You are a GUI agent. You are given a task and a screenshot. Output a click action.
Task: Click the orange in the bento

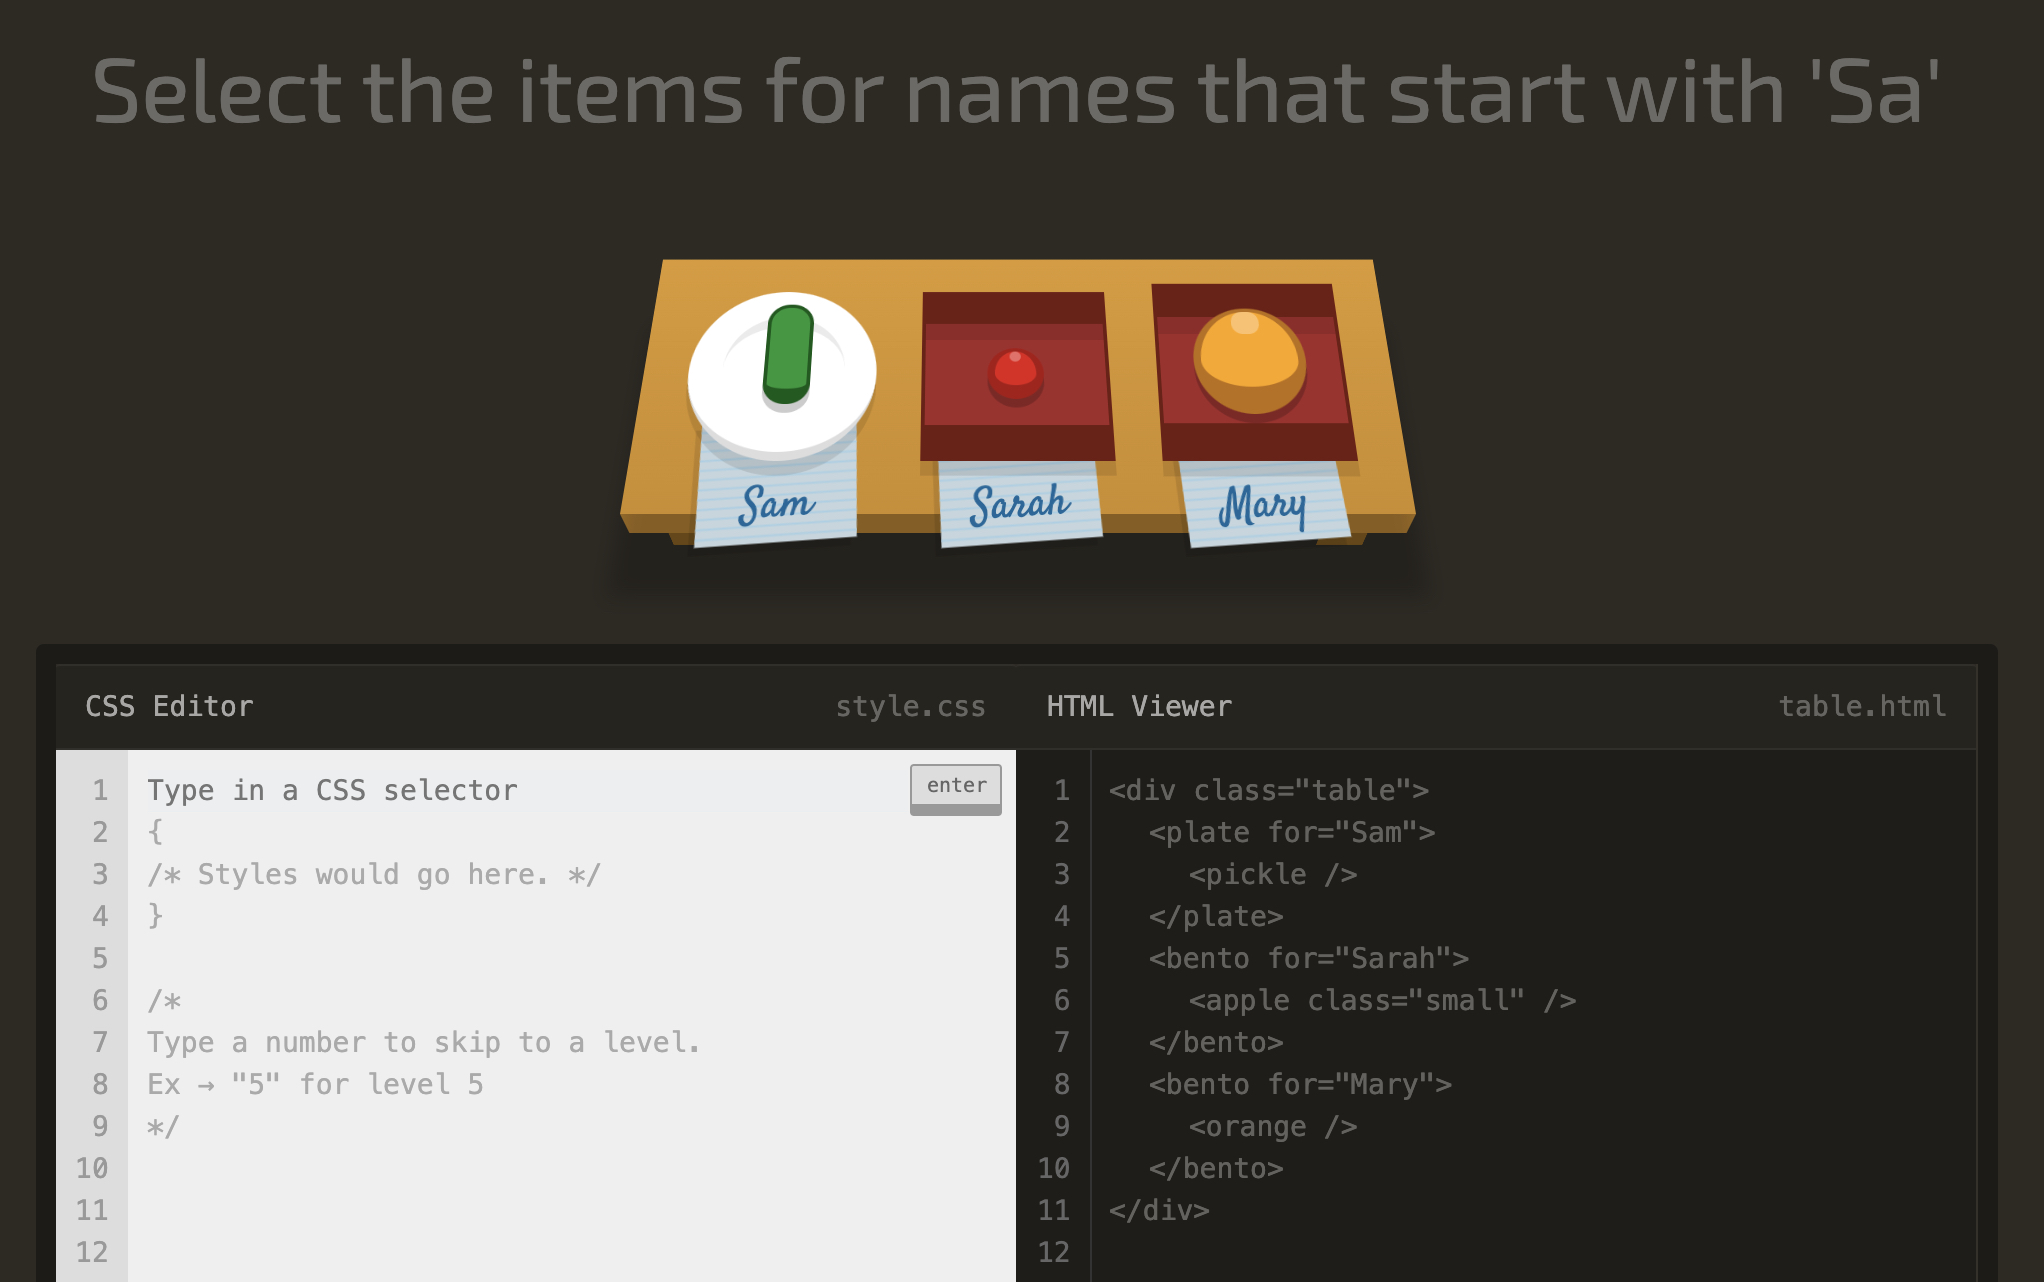(1248, 359)
